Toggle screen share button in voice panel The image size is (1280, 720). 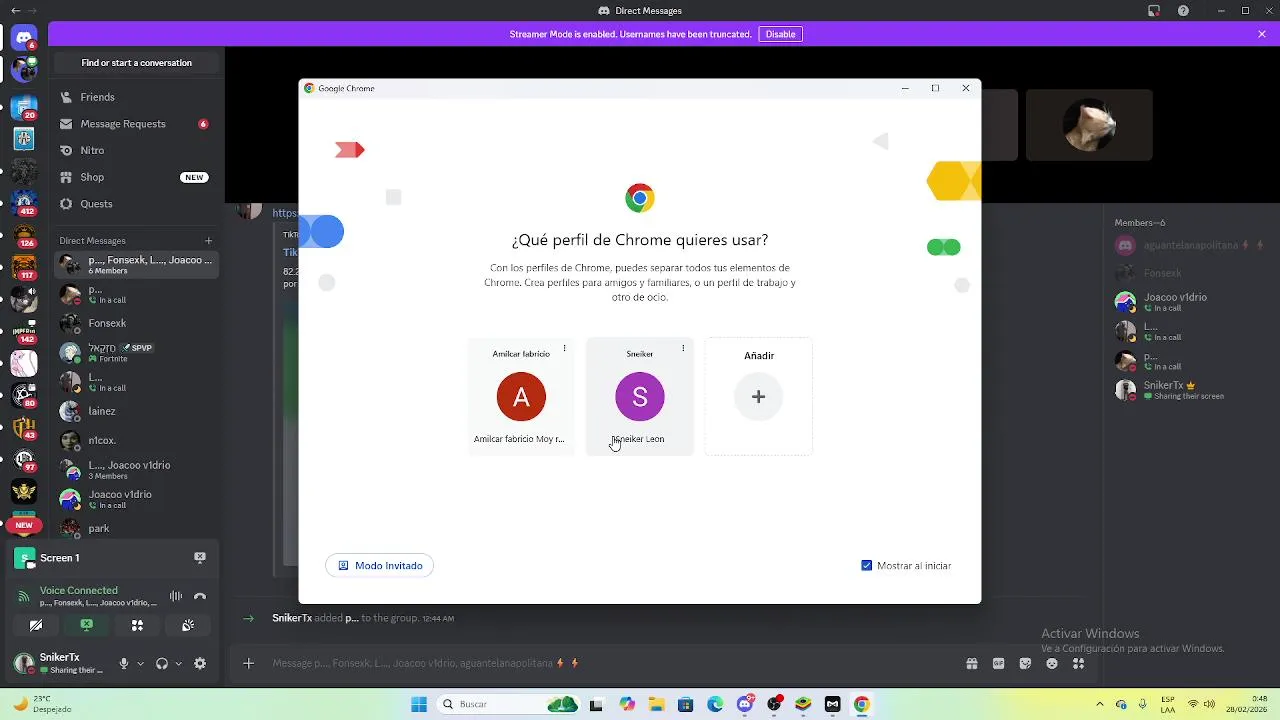(x=87, y=625)
